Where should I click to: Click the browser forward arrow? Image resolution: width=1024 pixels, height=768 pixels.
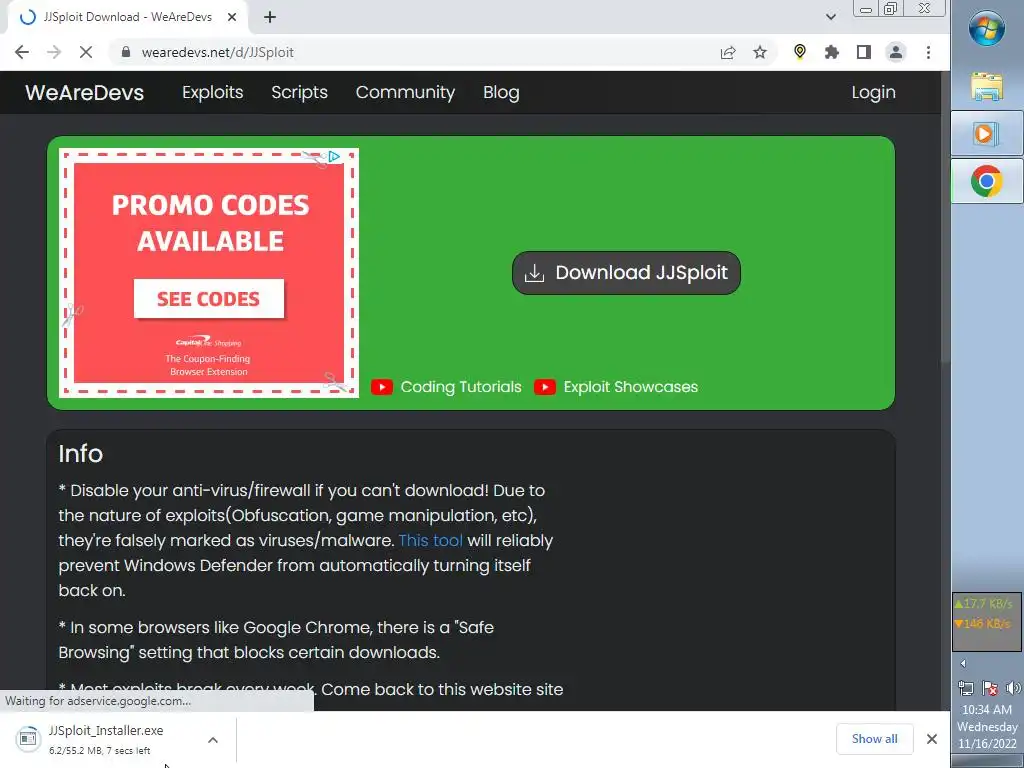tap(54, 52)
